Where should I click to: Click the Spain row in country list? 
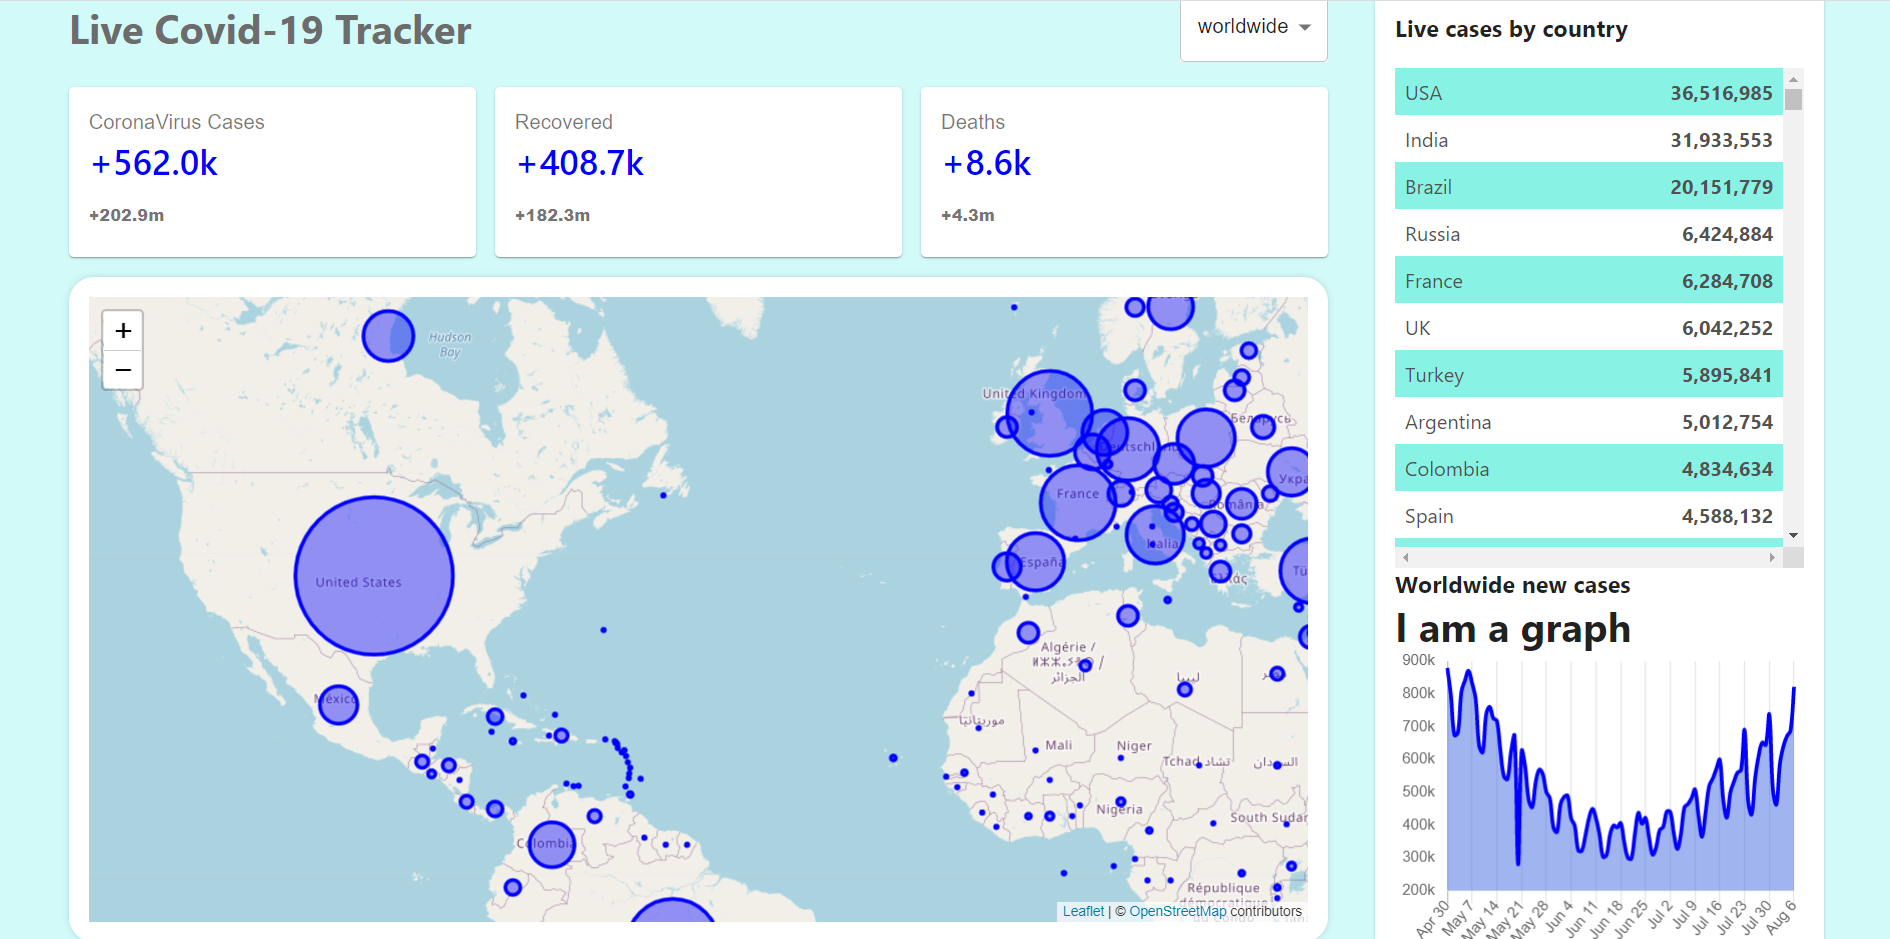[1588, 515]
